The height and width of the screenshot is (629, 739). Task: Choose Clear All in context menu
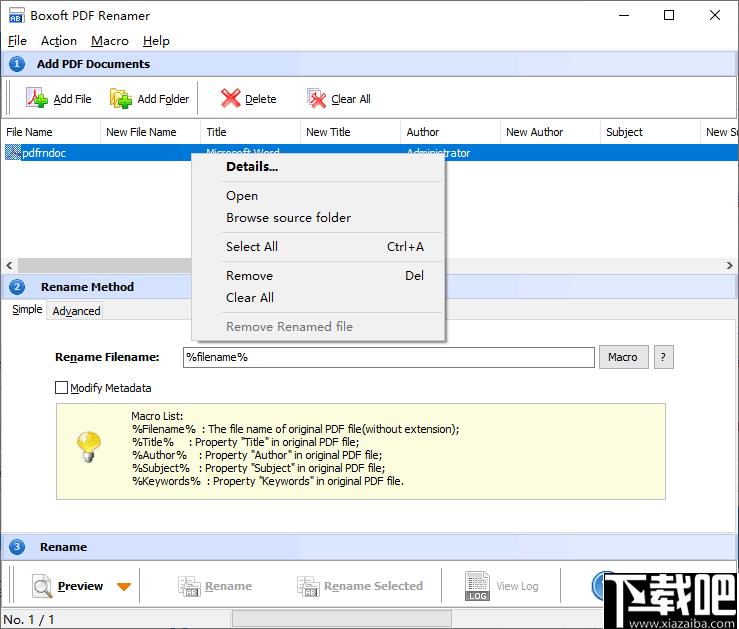[x=318, y=297]
